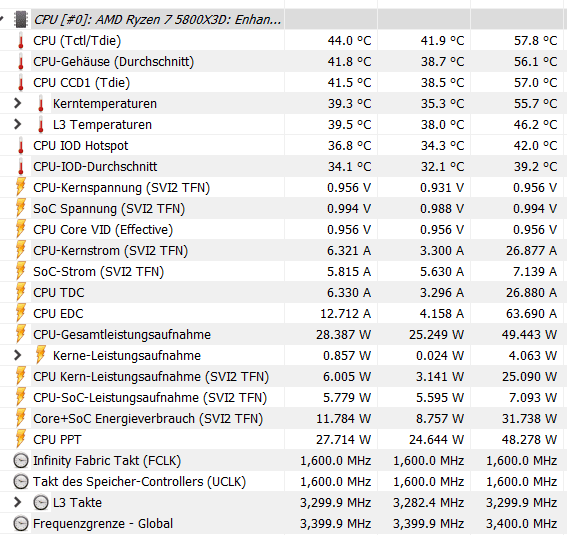Click thermometer icon beside CPU (Tctl/Tdie)
The height and width of the screenshot is (535, 567).
pyautogui.click(x=21, y=40)
